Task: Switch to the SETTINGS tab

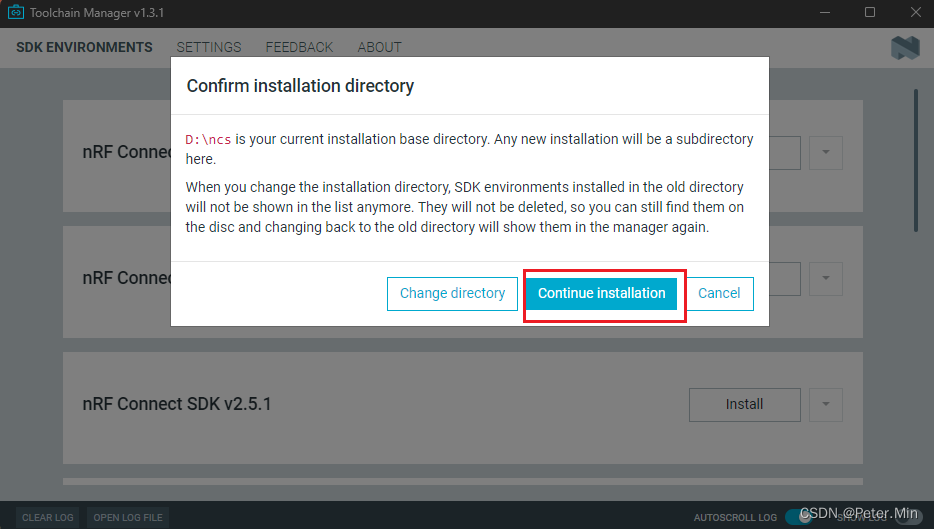Action: pyautogui.click(x=208, y=47)
